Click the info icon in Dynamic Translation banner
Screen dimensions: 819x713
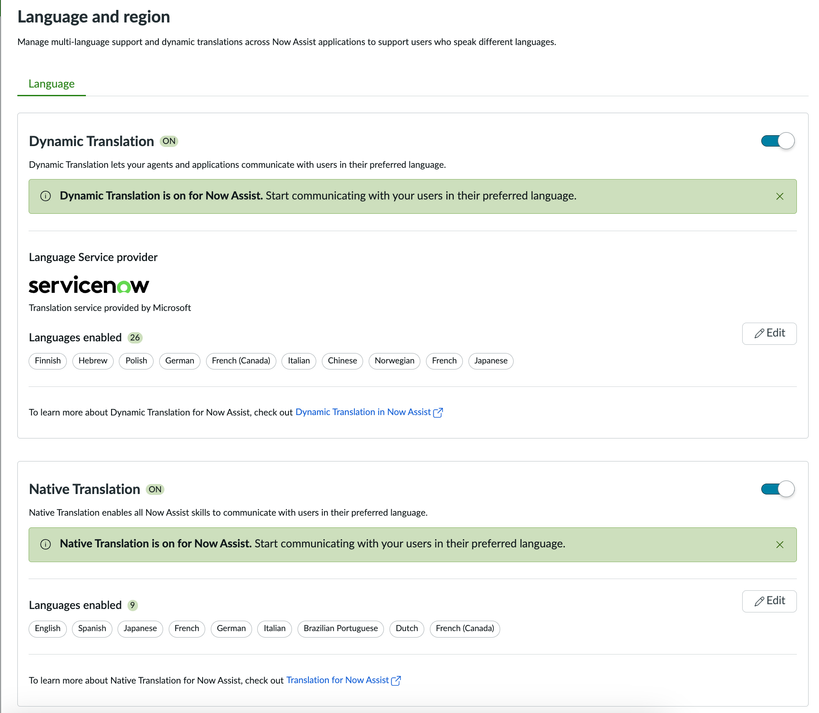point(45,196)
